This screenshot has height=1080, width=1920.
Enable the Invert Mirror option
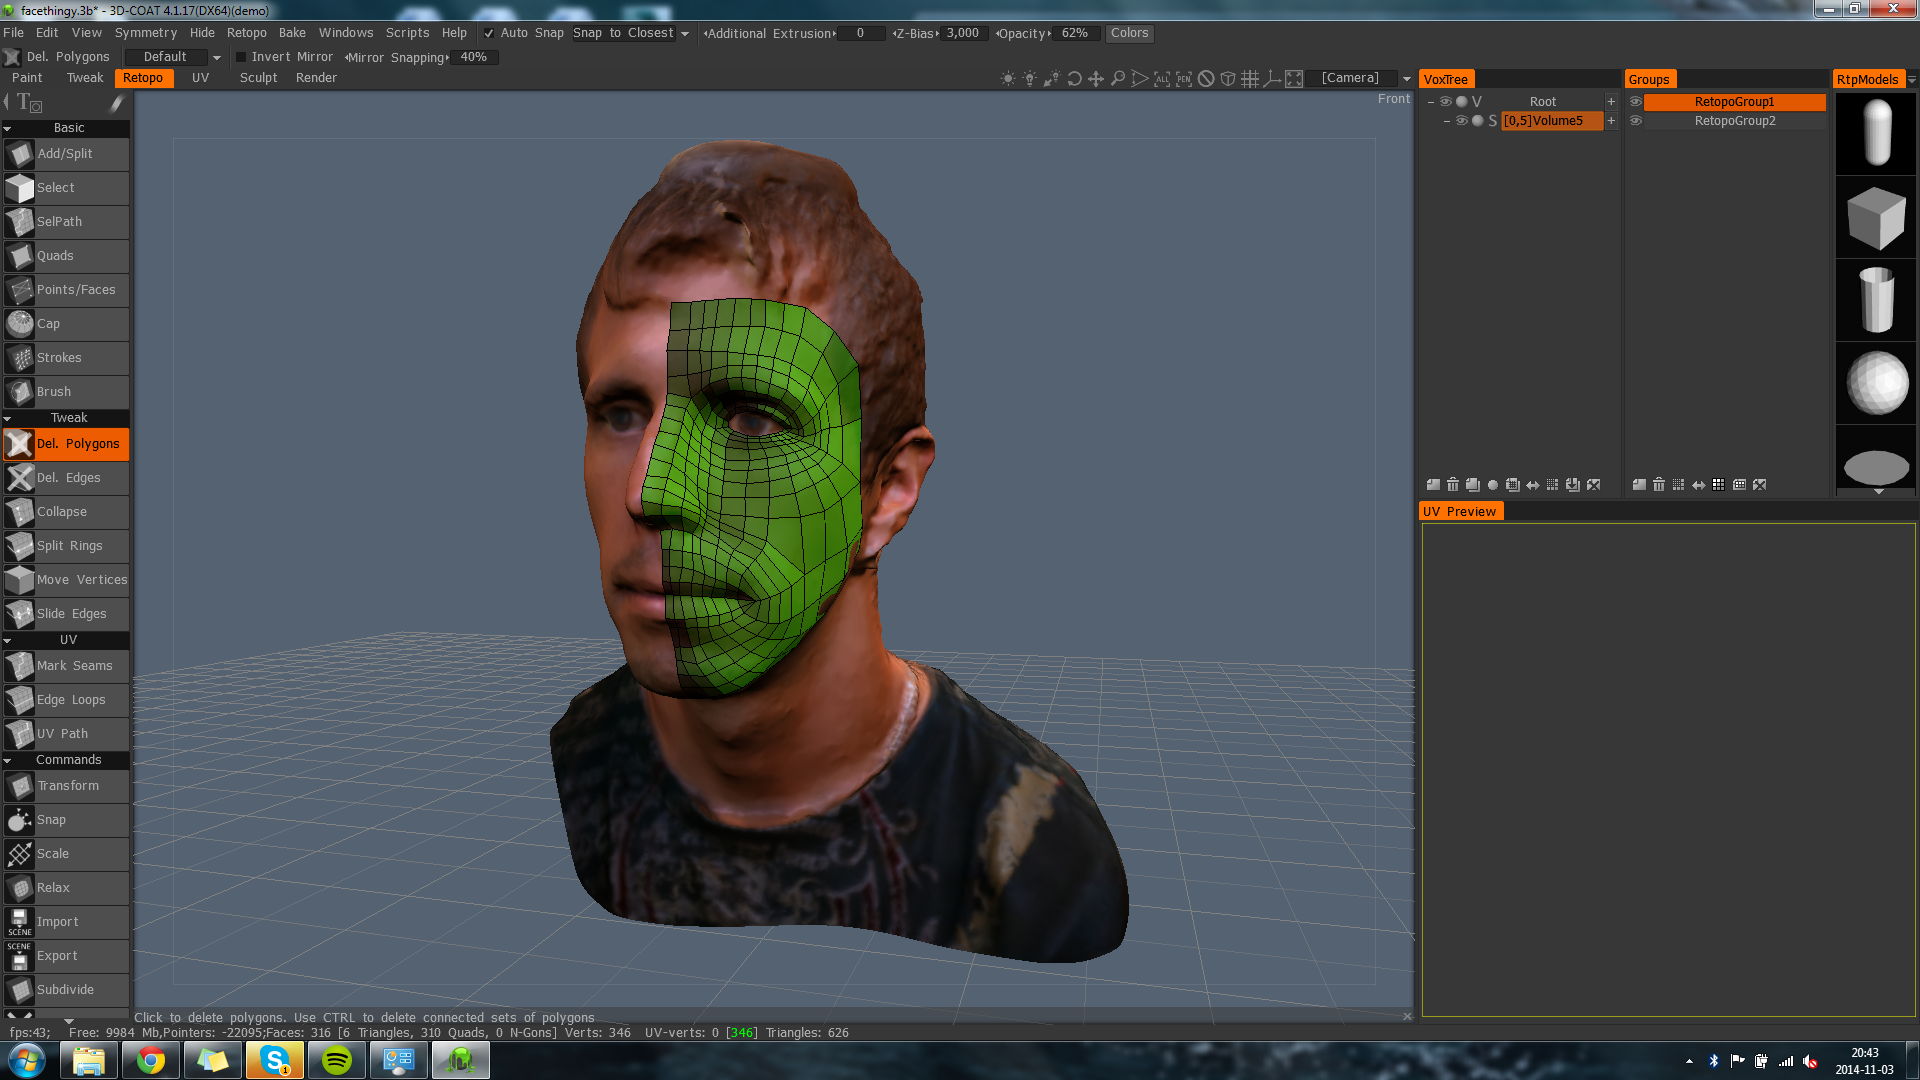(x=241, y=57)
